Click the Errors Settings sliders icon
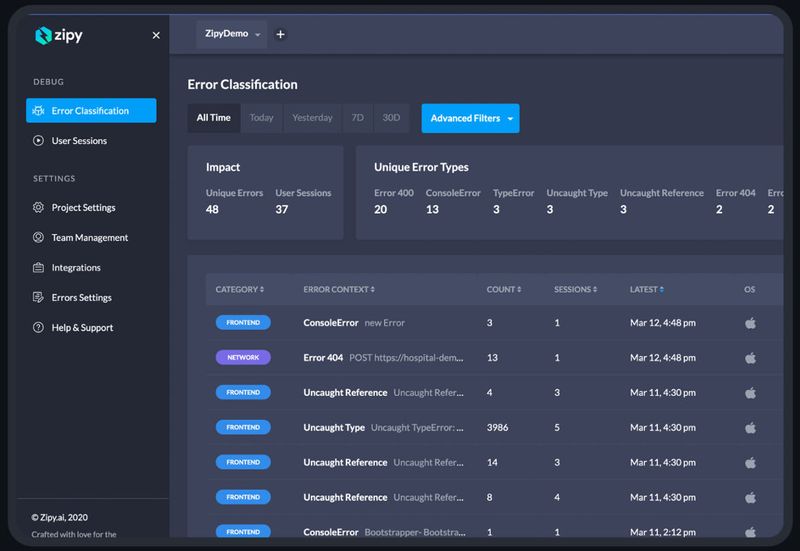Viewport: 800px width, 551px height. pos(38,298)
